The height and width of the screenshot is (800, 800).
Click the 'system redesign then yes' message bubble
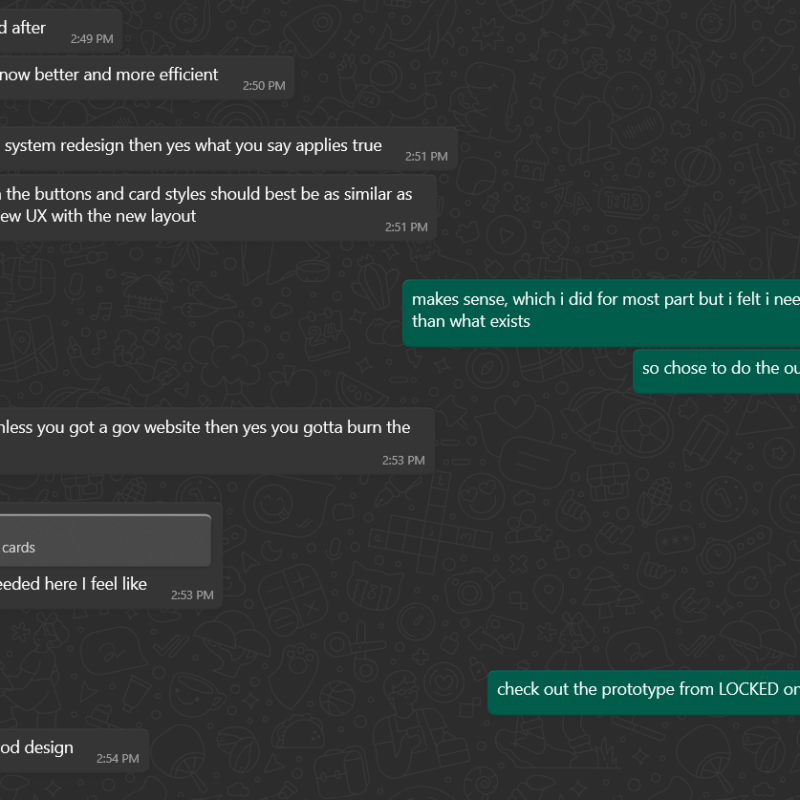pos(228,148)
